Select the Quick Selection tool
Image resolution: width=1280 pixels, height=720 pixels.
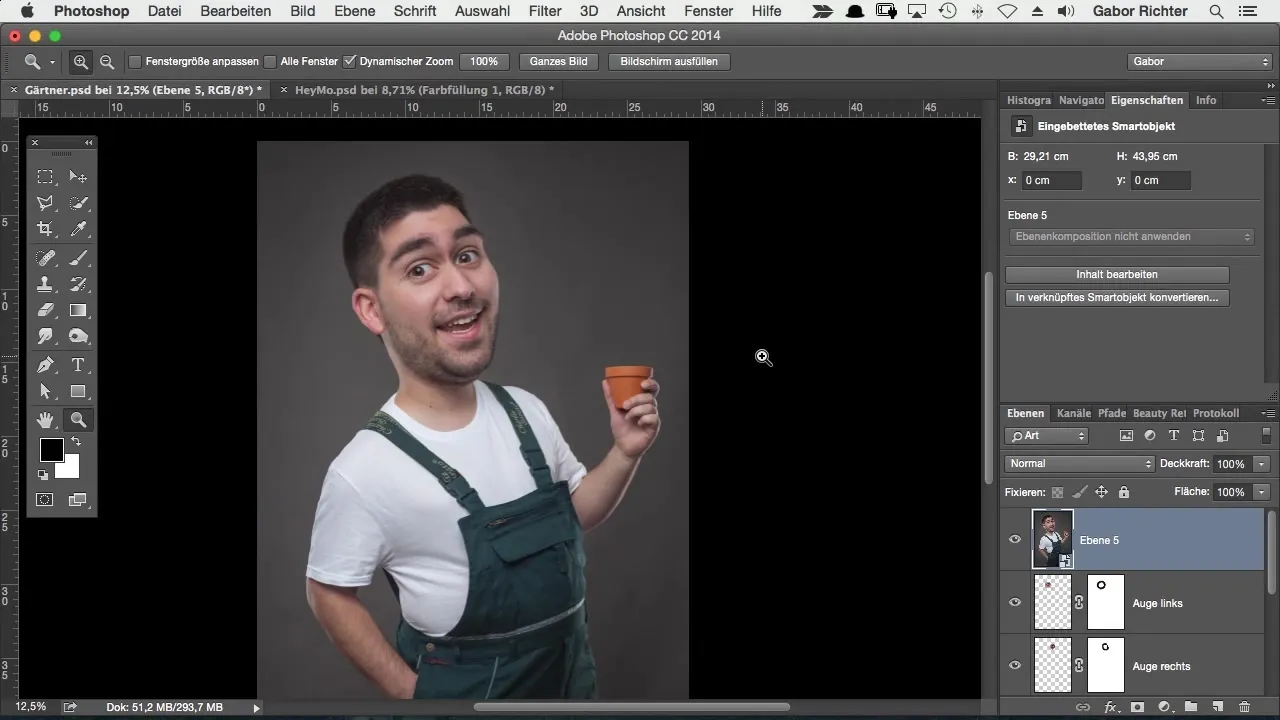[x=78, y=203]
